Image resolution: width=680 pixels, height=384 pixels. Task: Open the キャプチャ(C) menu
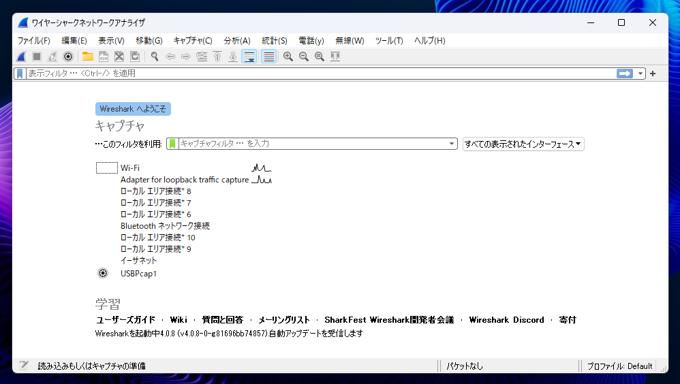click(193, 41)
